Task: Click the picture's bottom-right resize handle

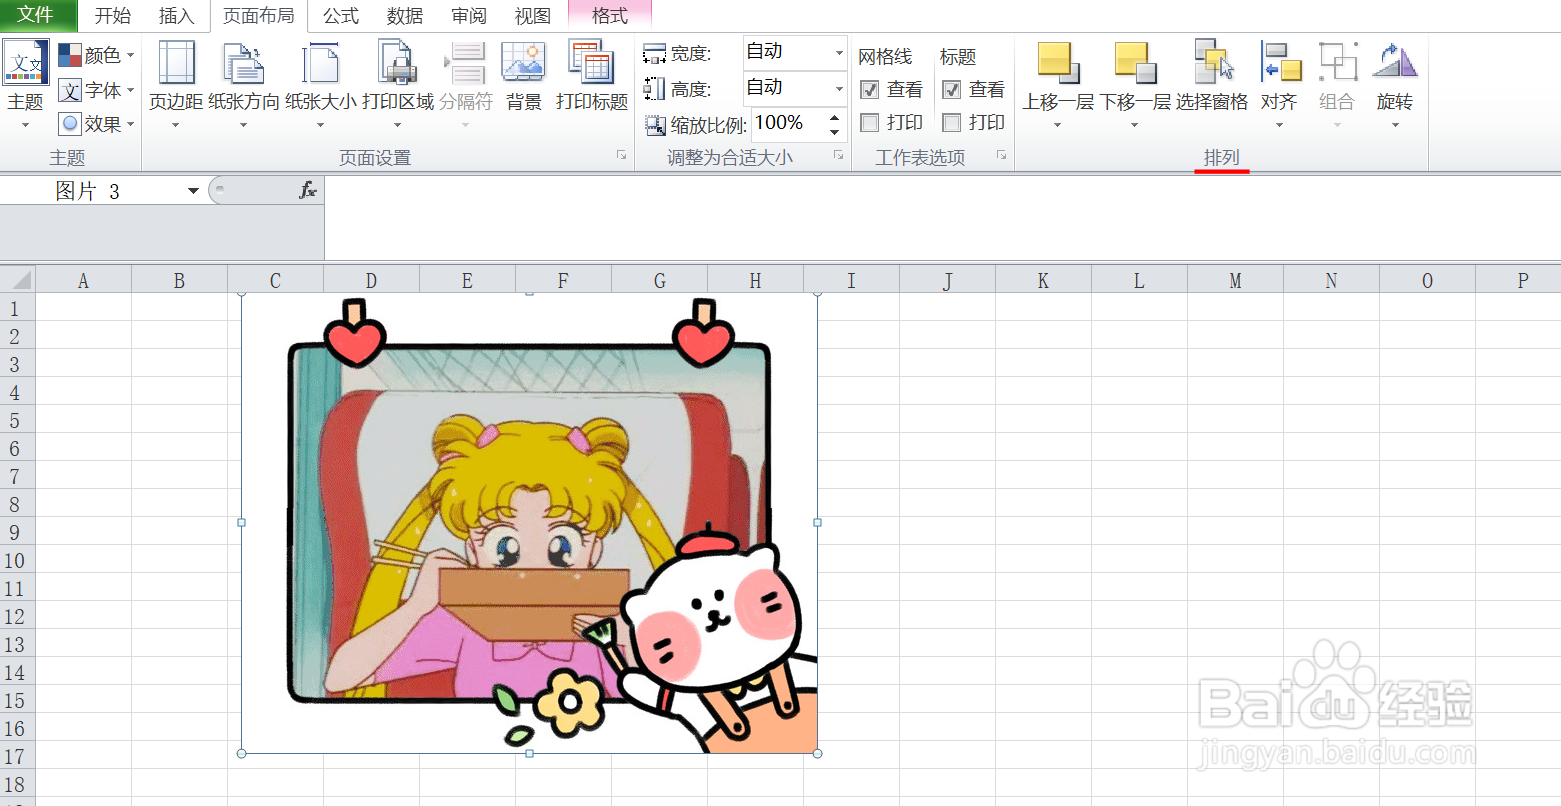Action: click(818, 753)
